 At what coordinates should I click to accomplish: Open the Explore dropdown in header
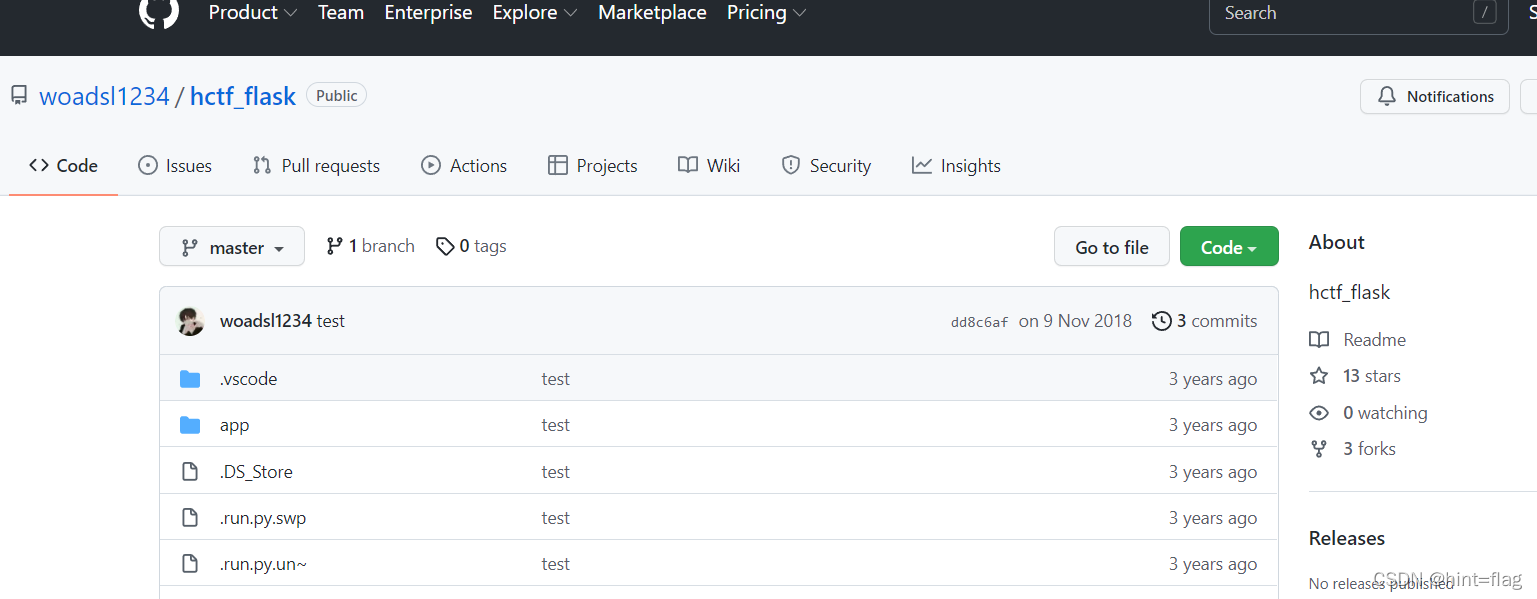coord(535,13)
